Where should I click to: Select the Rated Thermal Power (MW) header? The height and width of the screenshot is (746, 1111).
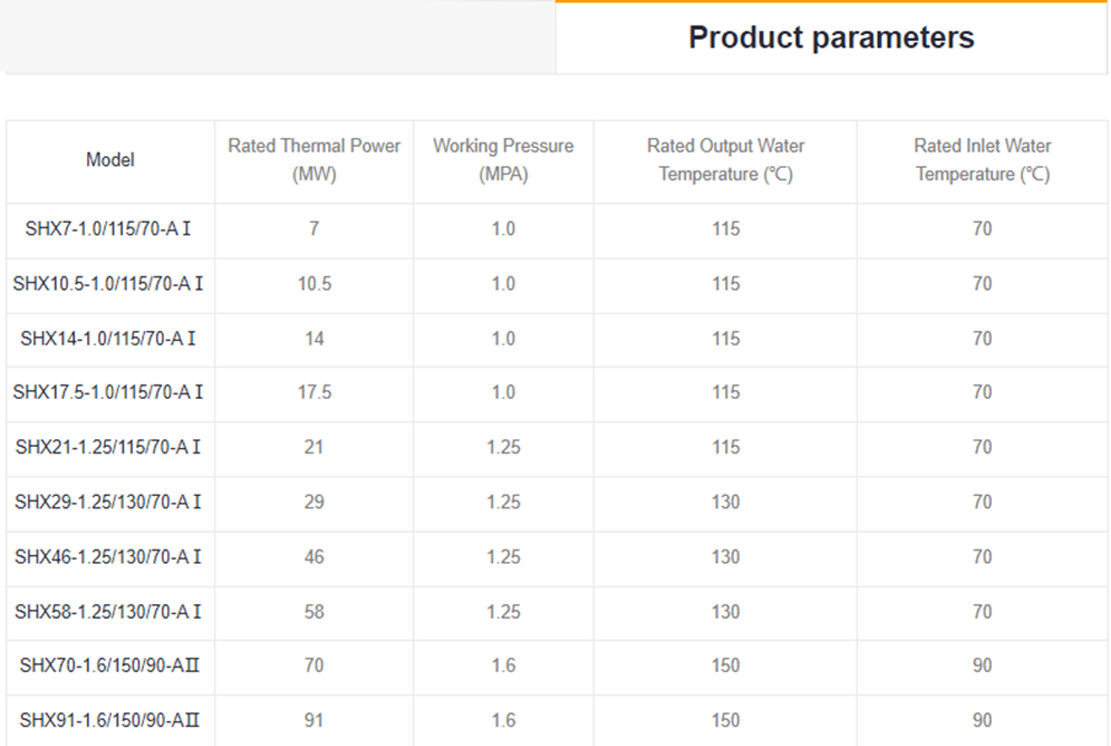click(x=314, y=160)
